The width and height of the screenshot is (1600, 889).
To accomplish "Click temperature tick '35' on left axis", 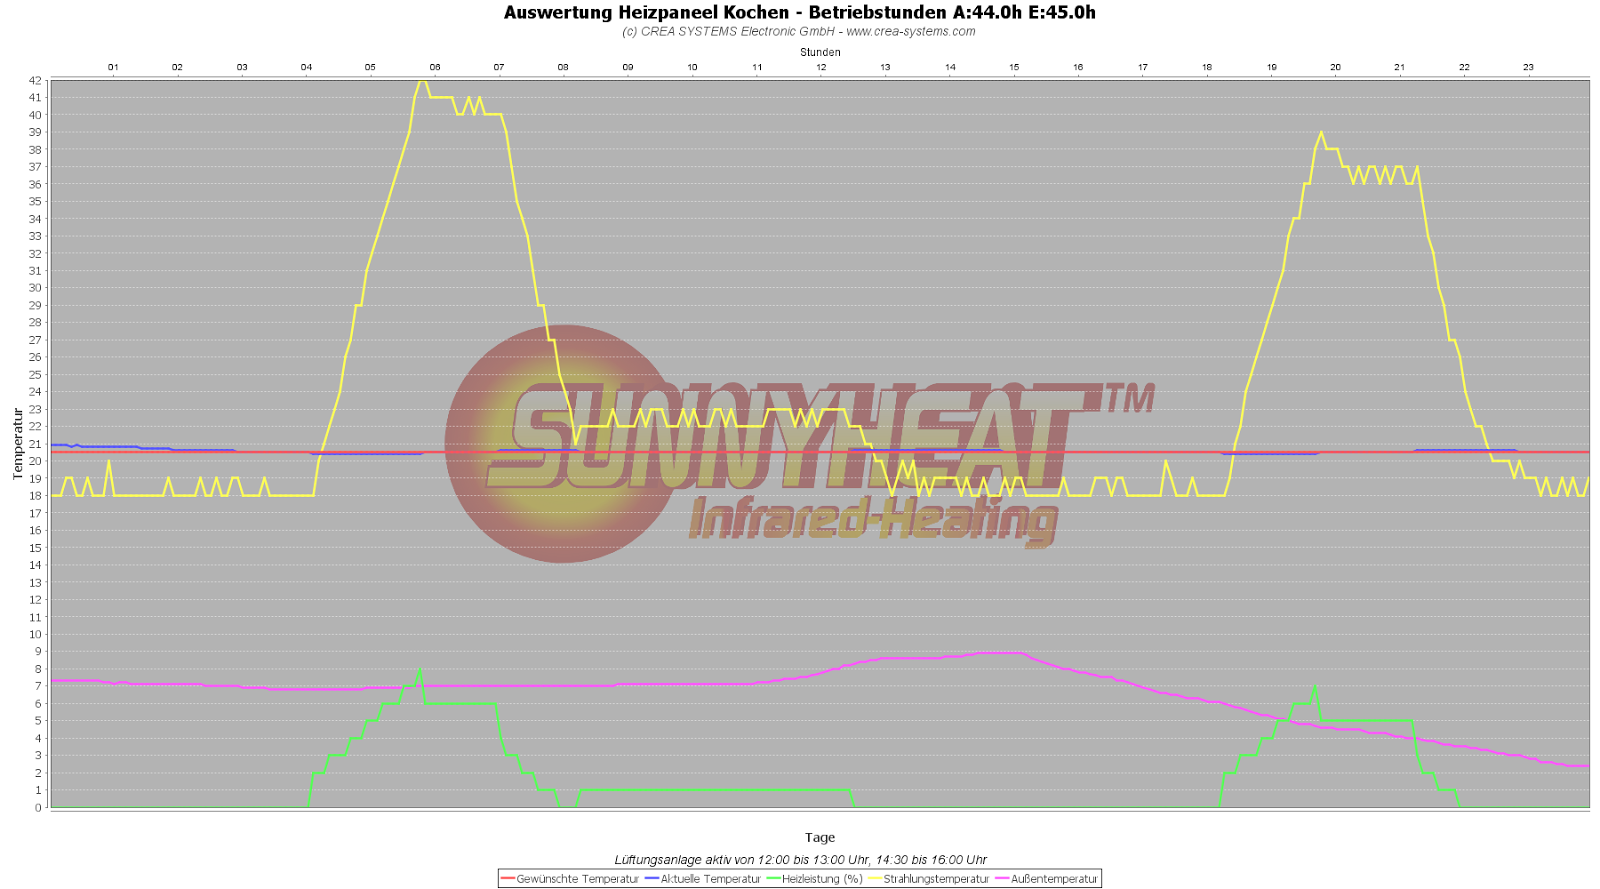I will point(35,201).
